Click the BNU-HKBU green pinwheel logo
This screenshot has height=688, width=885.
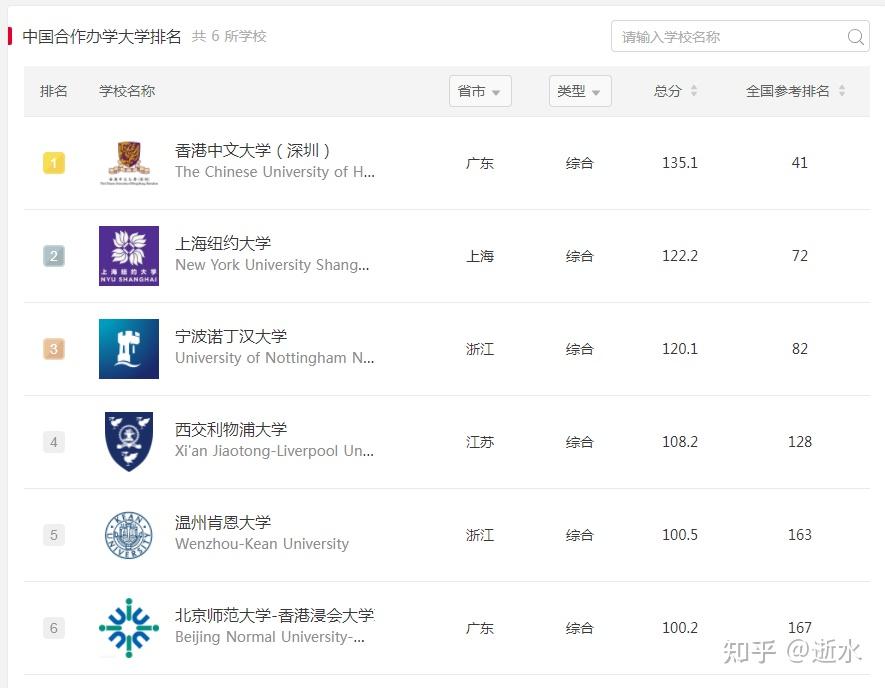click(128, 628)
